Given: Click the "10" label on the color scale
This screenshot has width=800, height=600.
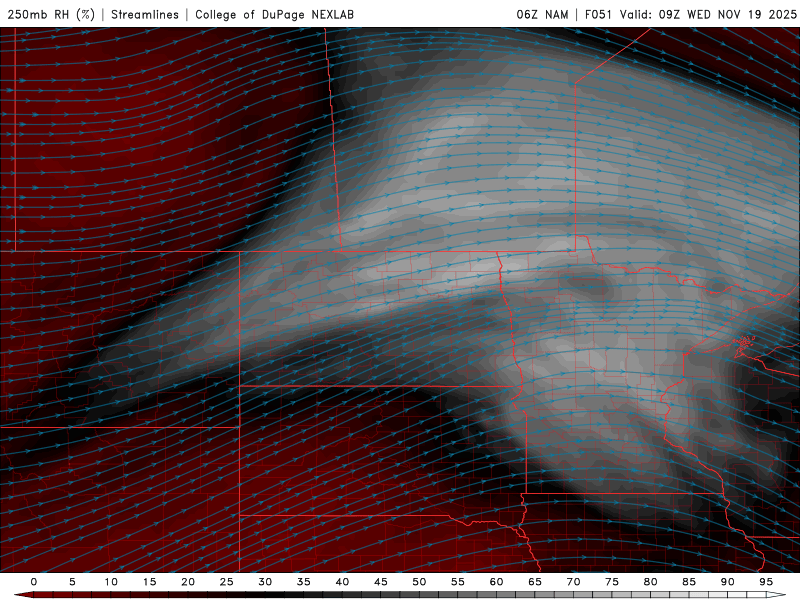Looking at the screenshot, I should click(x=111, y=582).
